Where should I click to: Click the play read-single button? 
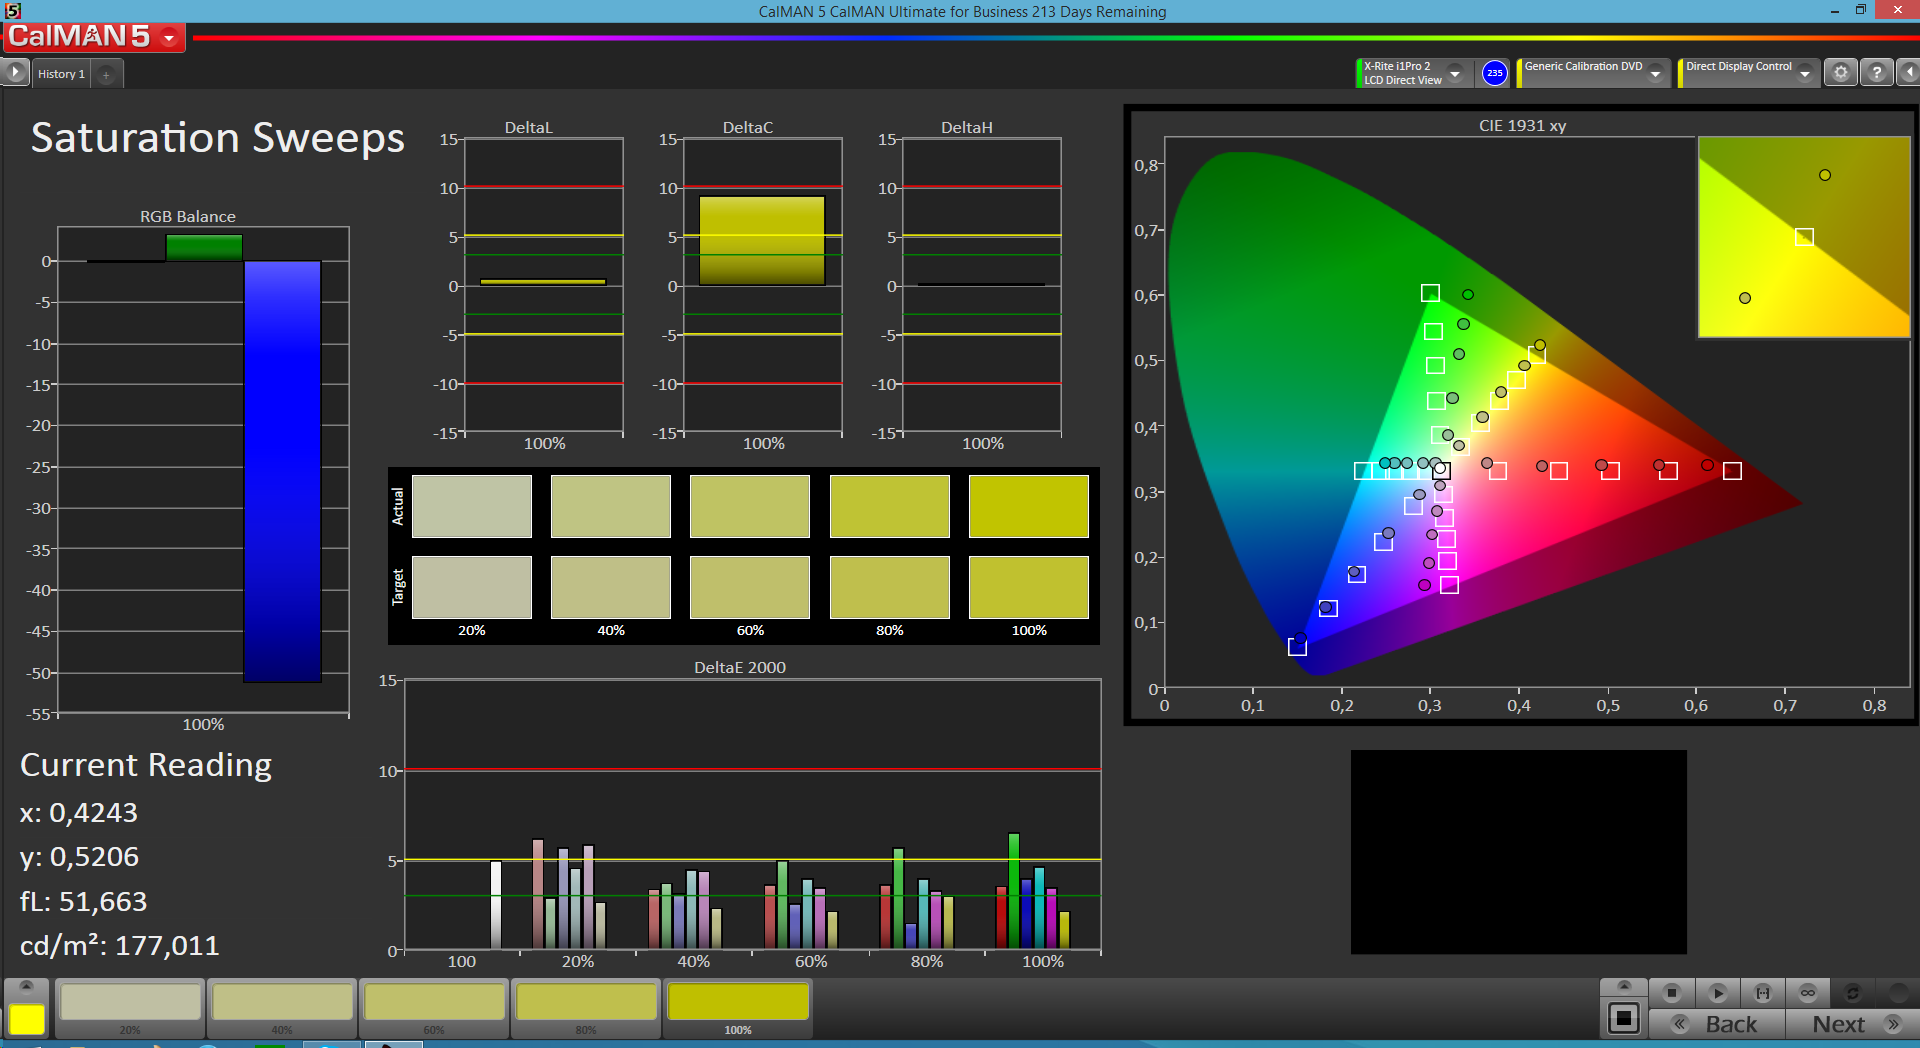(1718, 993)
